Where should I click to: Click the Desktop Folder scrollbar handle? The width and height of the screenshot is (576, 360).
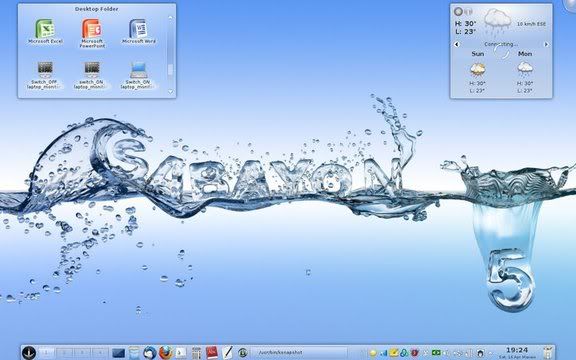click(x=170, y=69)
